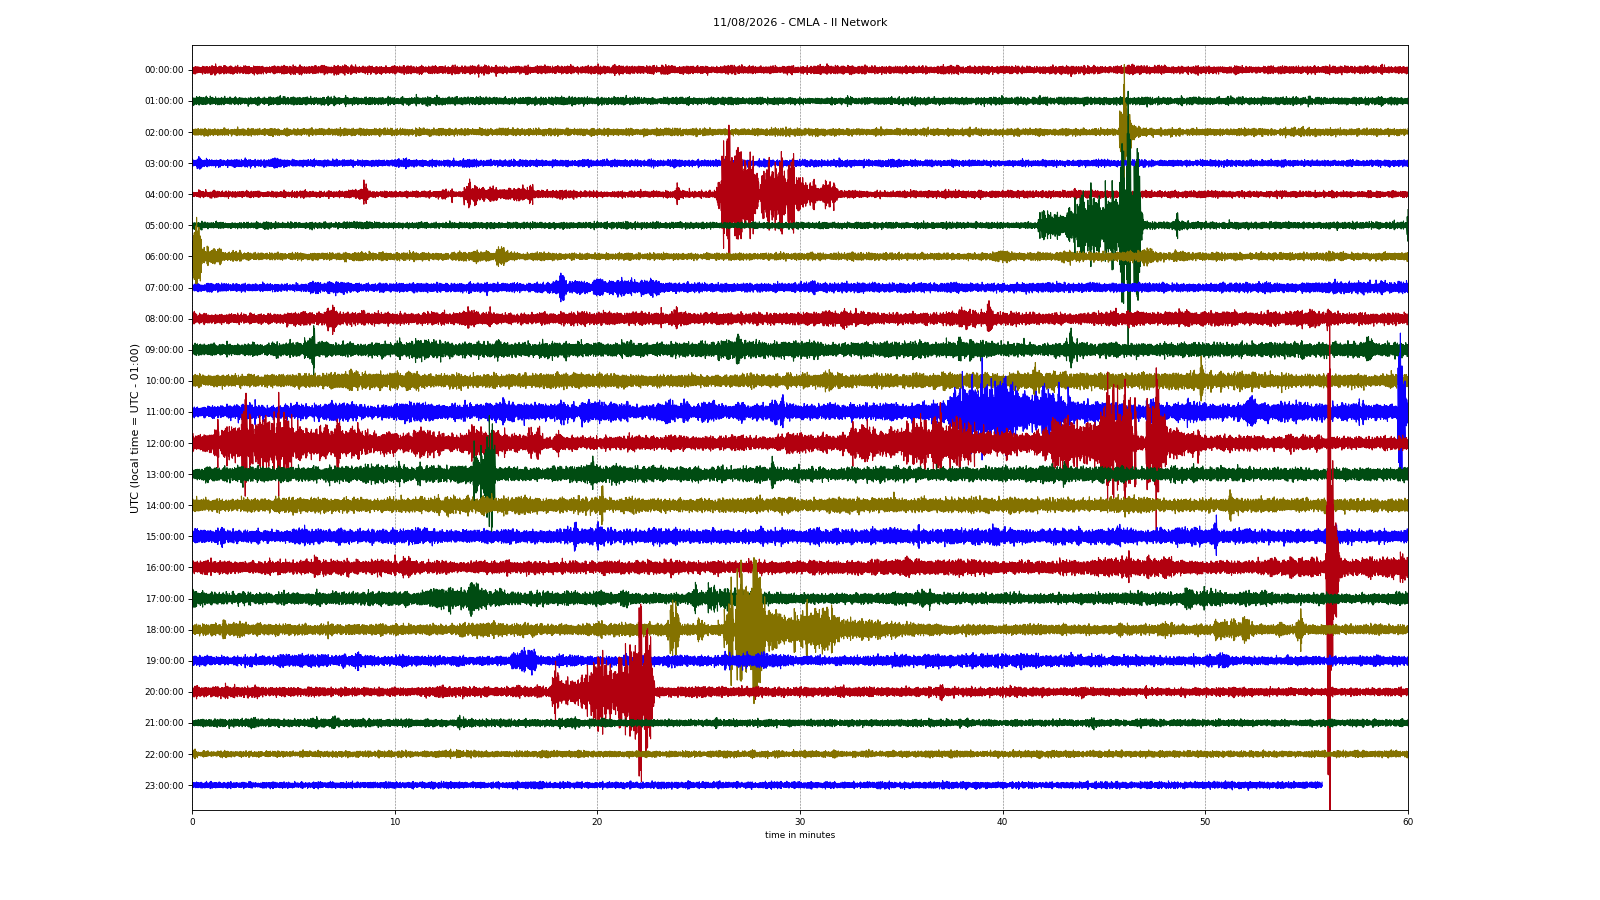Screen dimensions: 1600x900
Task: Select the "08:00:00" hour label
Action: pos(164,318)
